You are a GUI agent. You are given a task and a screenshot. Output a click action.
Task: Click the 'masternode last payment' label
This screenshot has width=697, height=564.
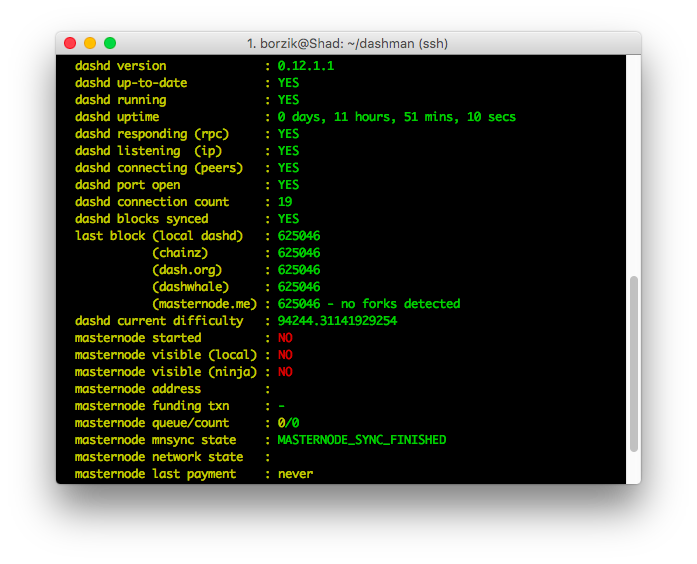click(x=156, y=474)
